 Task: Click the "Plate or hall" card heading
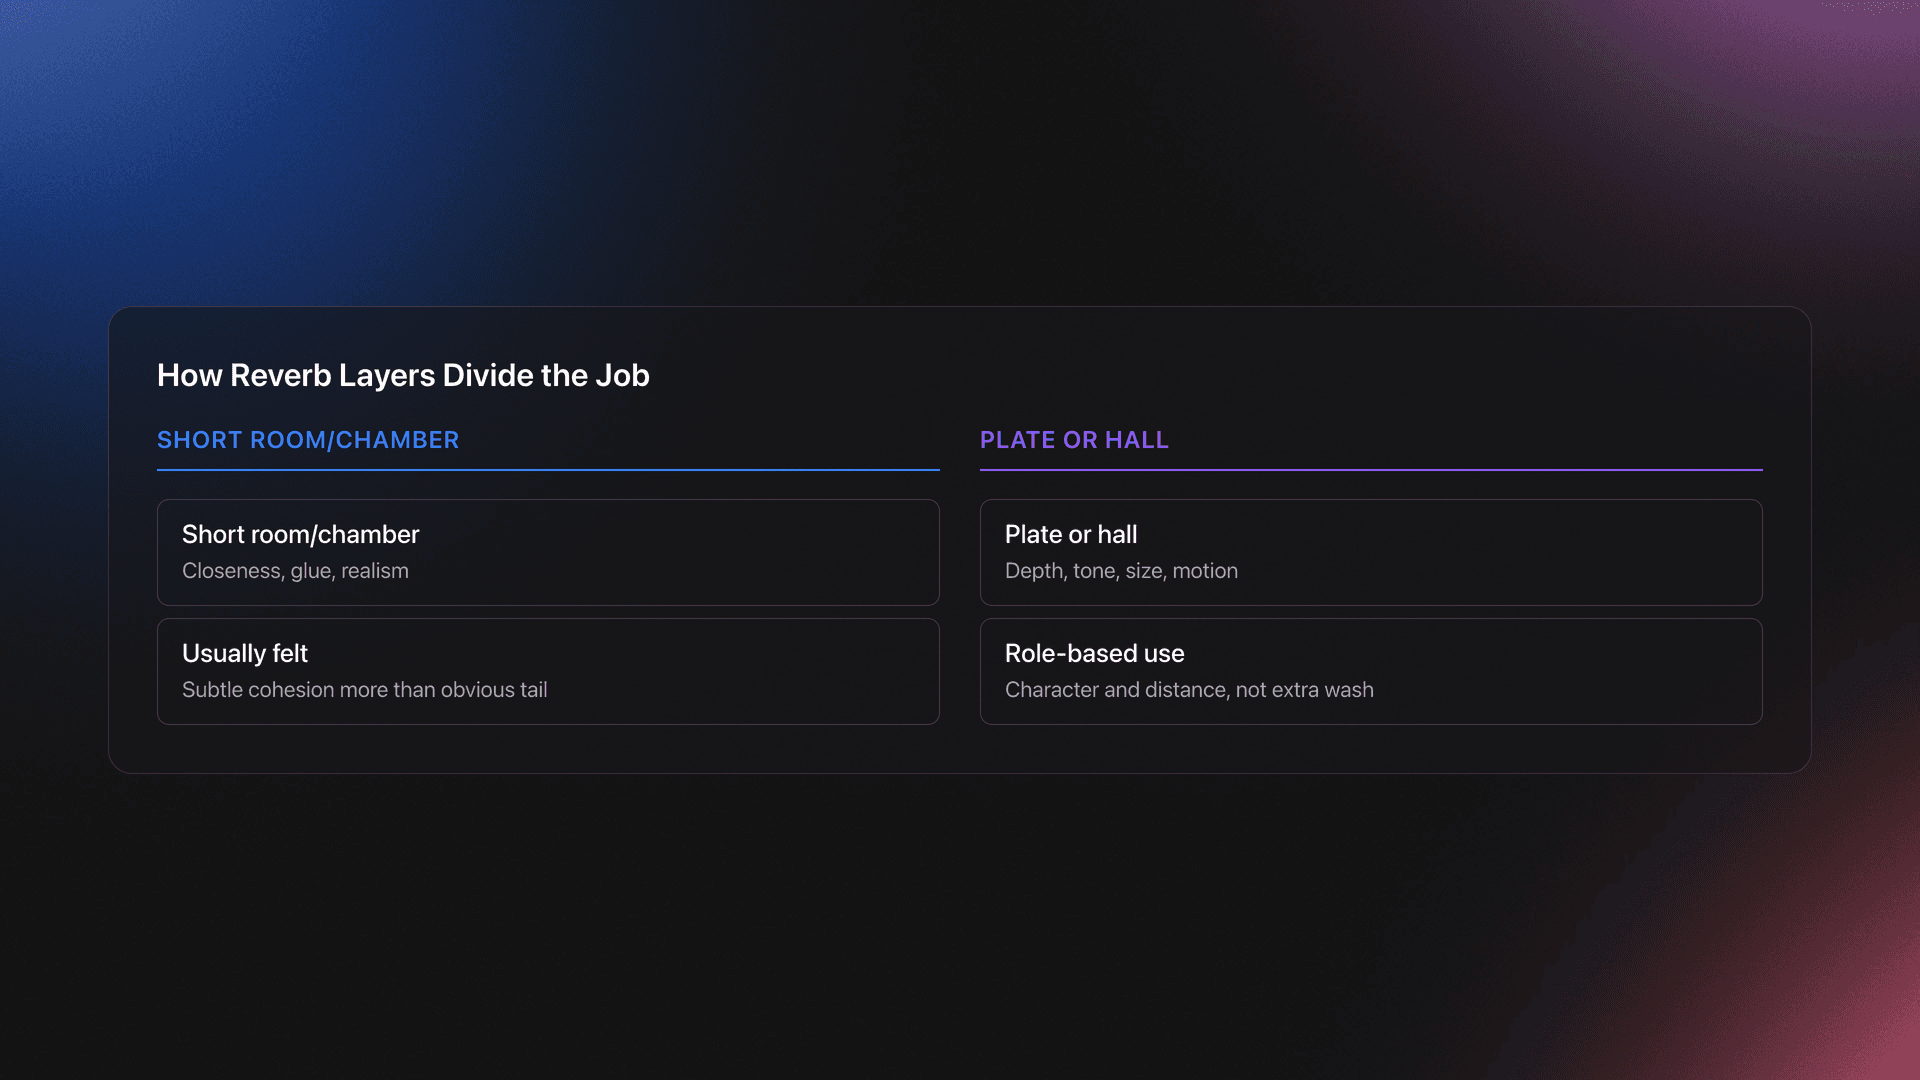(x=1071, y=534)
